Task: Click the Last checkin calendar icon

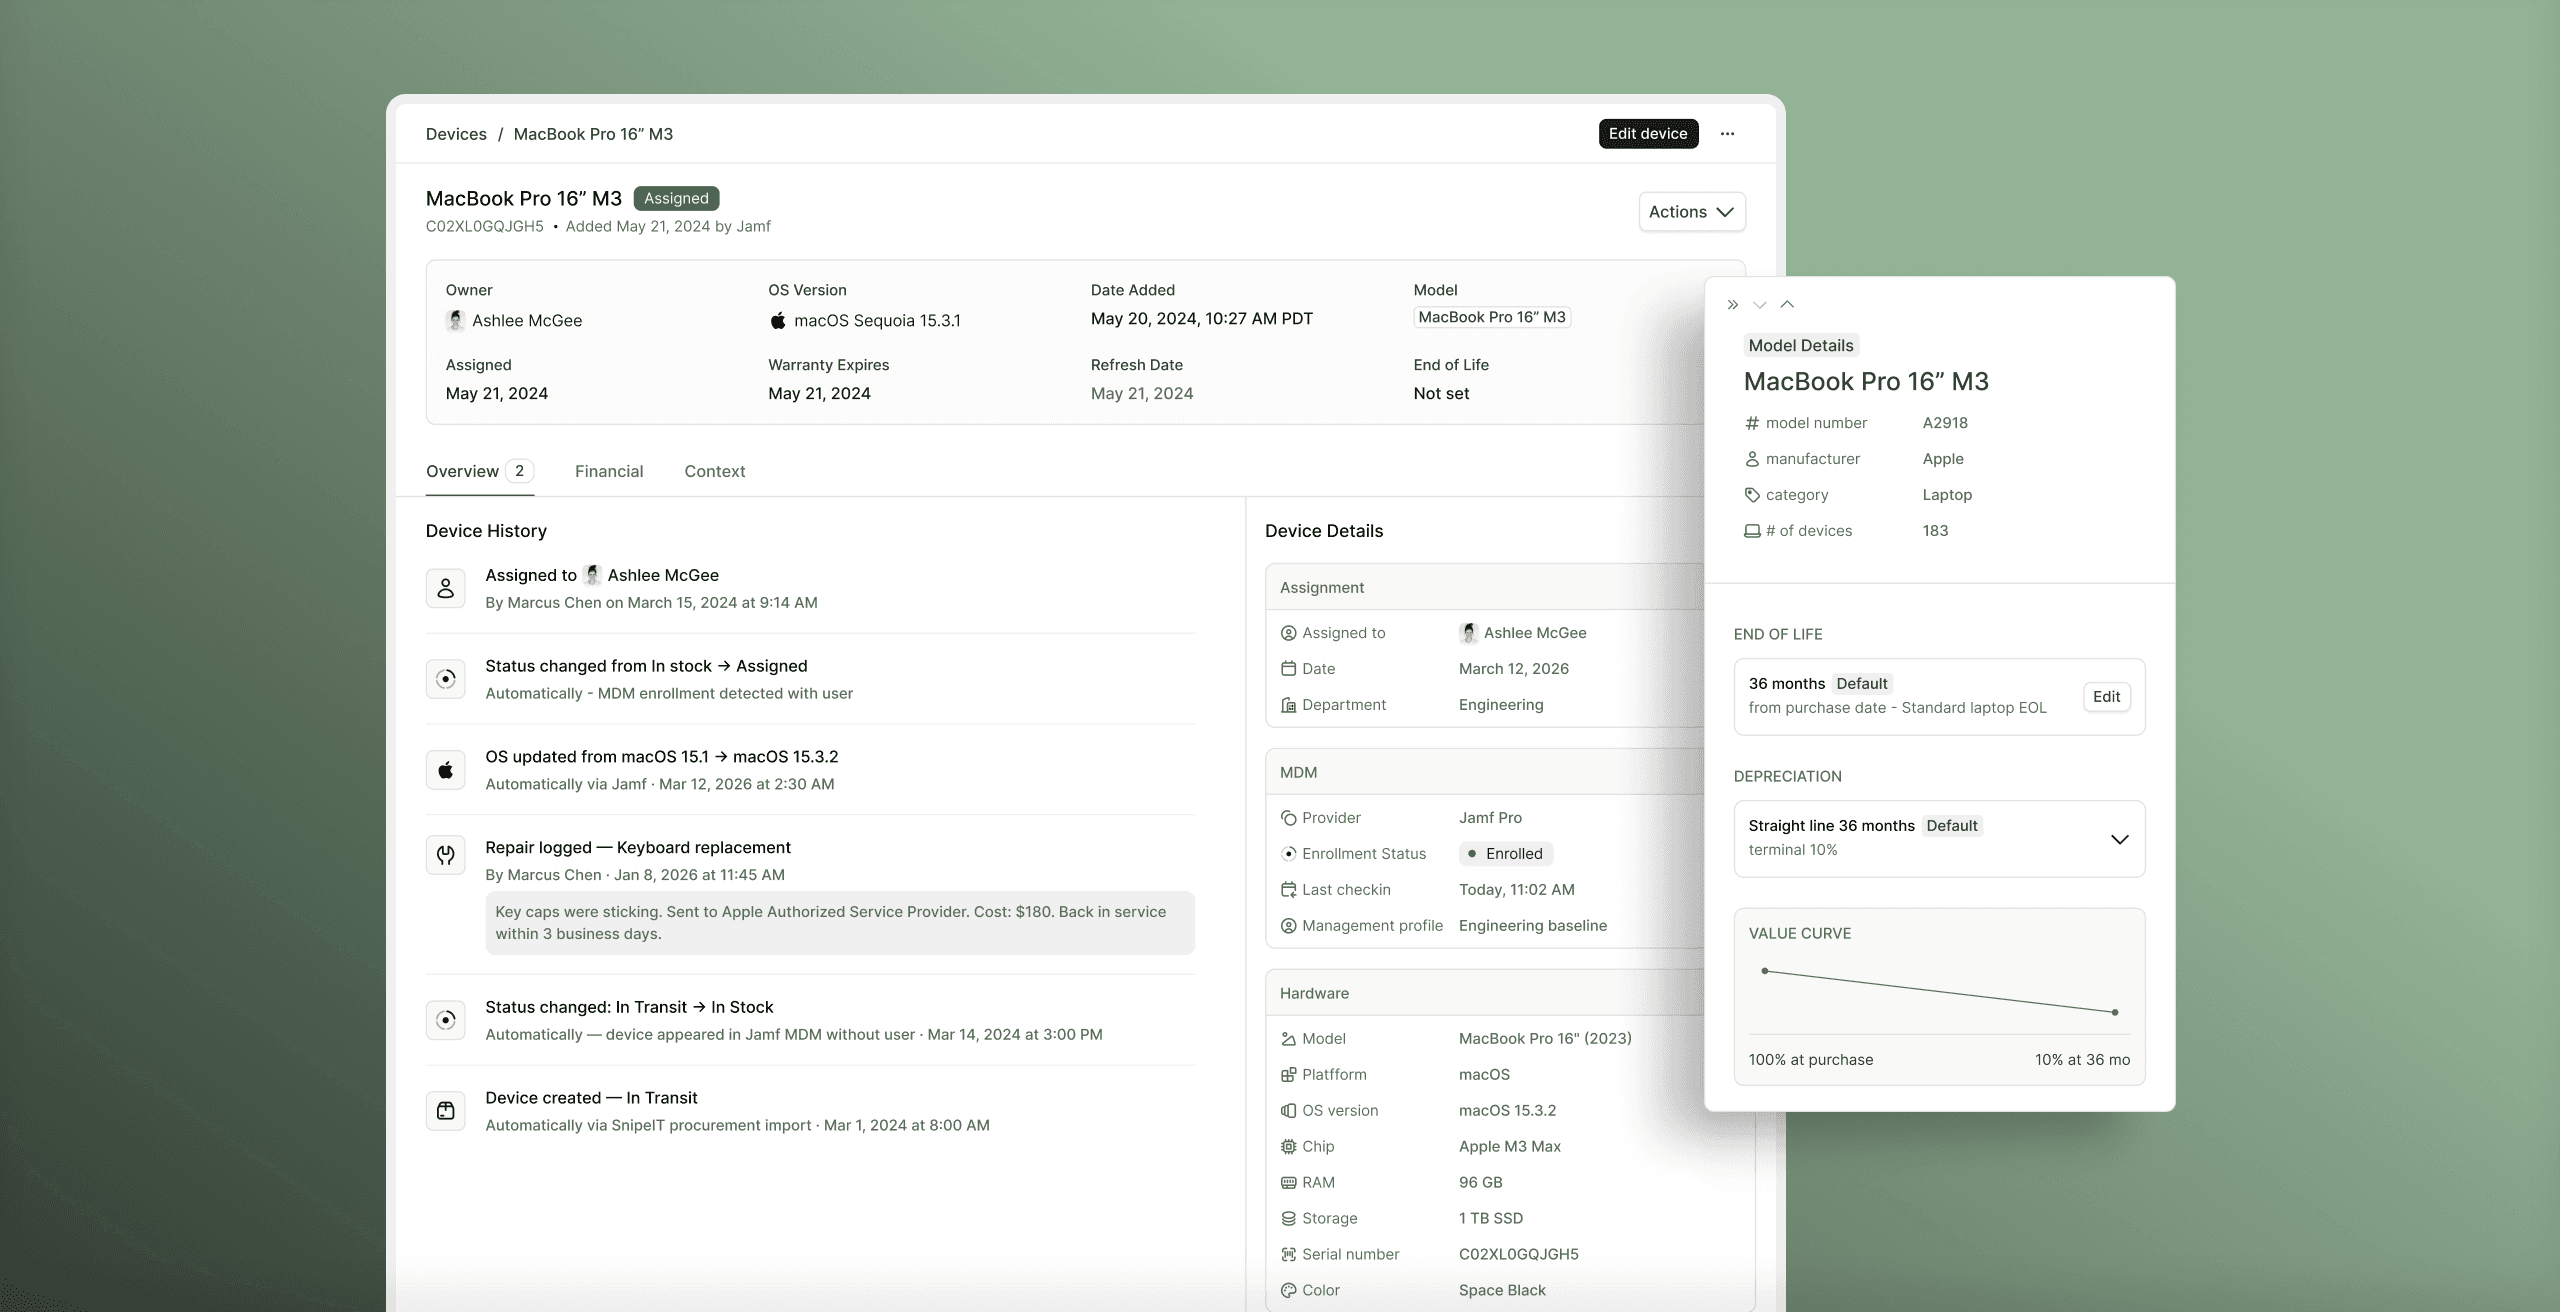Action: 1289,890
